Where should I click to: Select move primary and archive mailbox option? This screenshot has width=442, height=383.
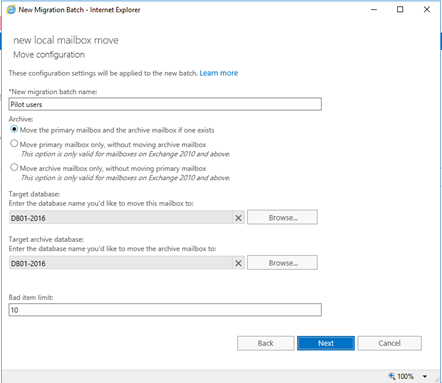coord(14,129)
